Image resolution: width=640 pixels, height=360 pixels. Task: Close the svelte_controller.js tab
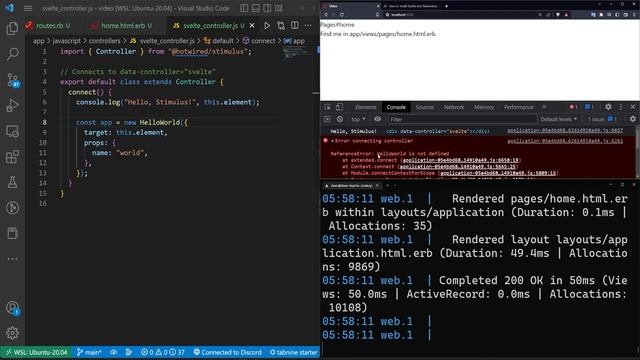click(252, 25)
